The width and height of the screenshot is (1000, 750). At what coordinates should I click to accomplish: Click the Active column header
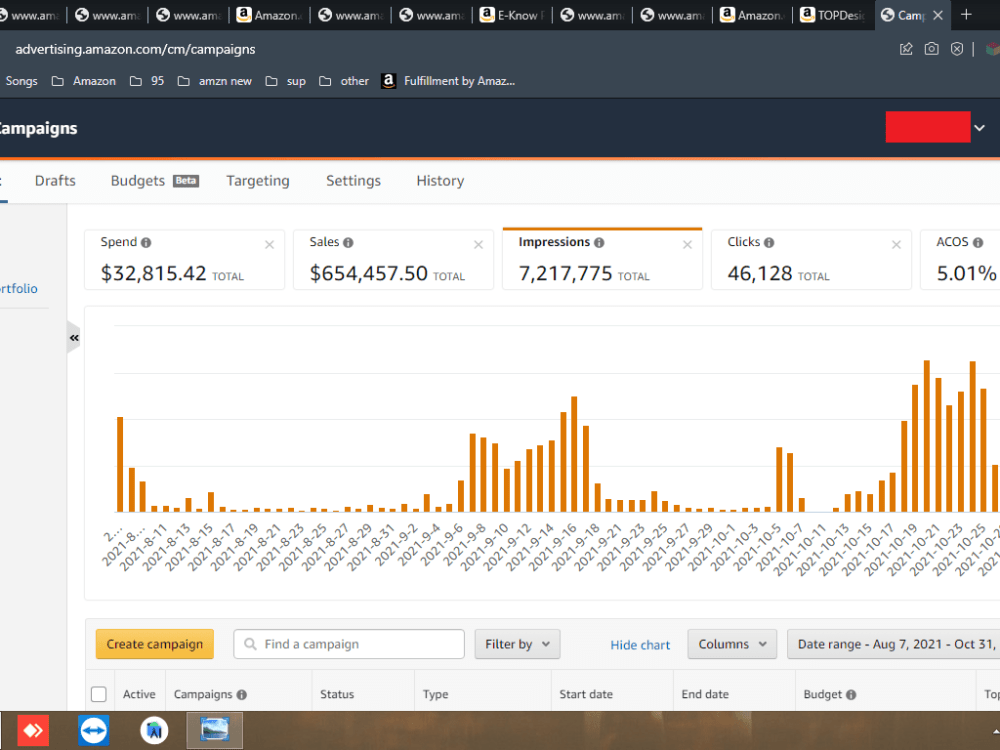pos(139,694)
